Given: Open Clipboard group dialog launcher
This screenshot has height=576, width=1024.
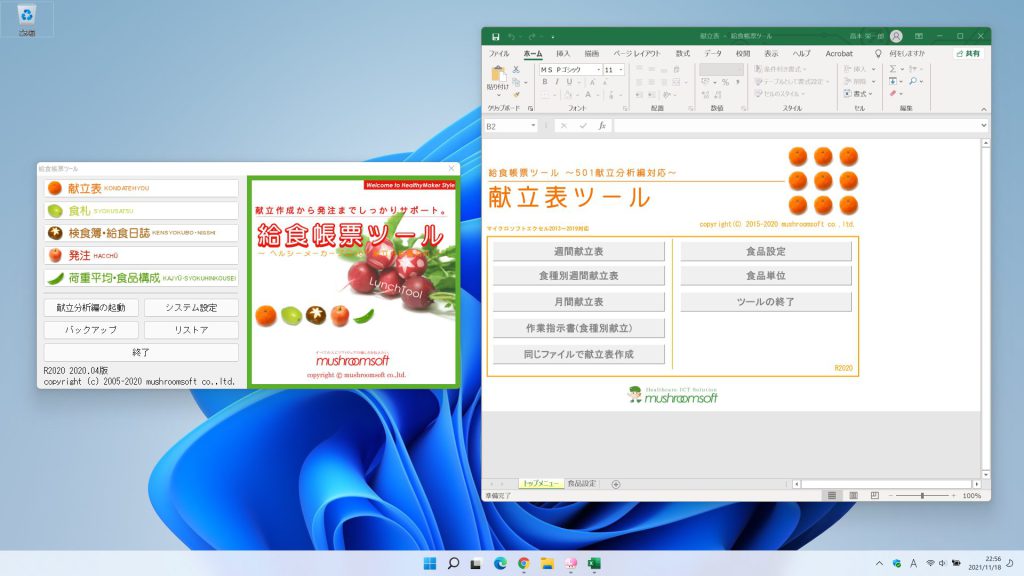Looking at the screenshot, I should tap(530, 108).
